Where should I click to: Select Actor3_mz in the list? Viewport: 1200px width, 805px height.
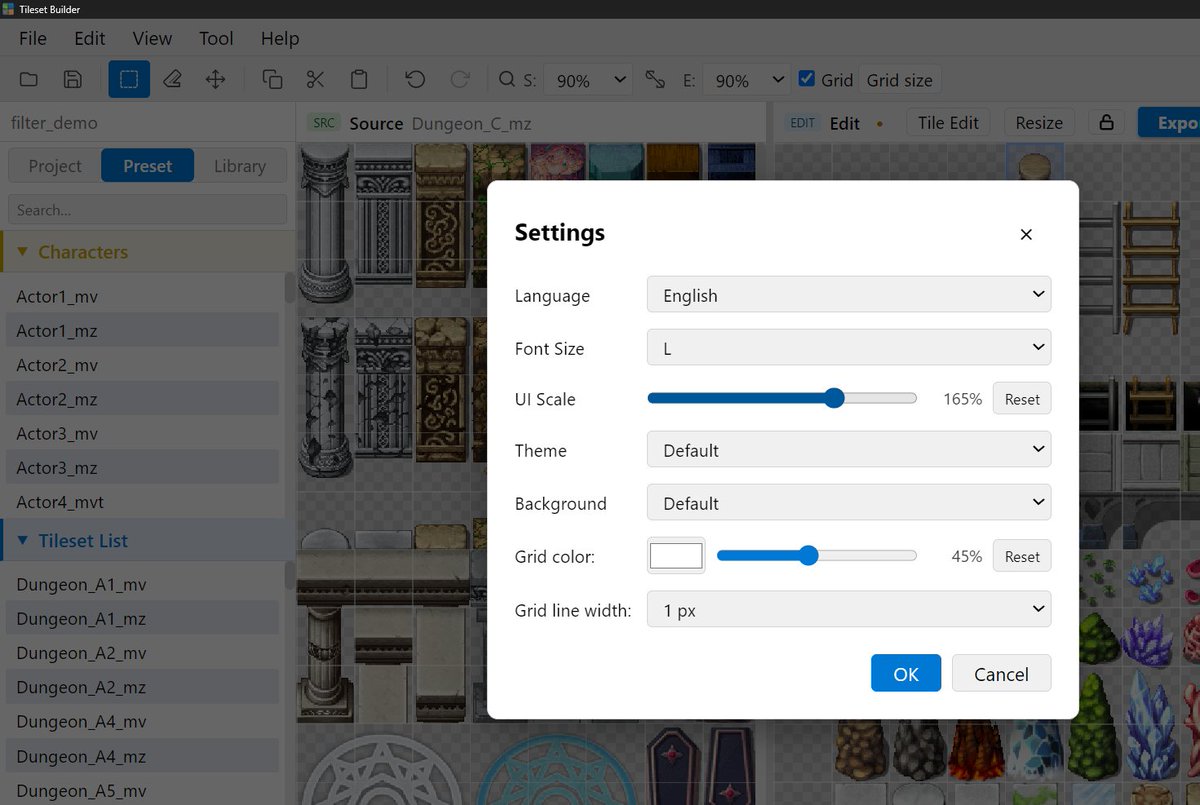(142, 468)
